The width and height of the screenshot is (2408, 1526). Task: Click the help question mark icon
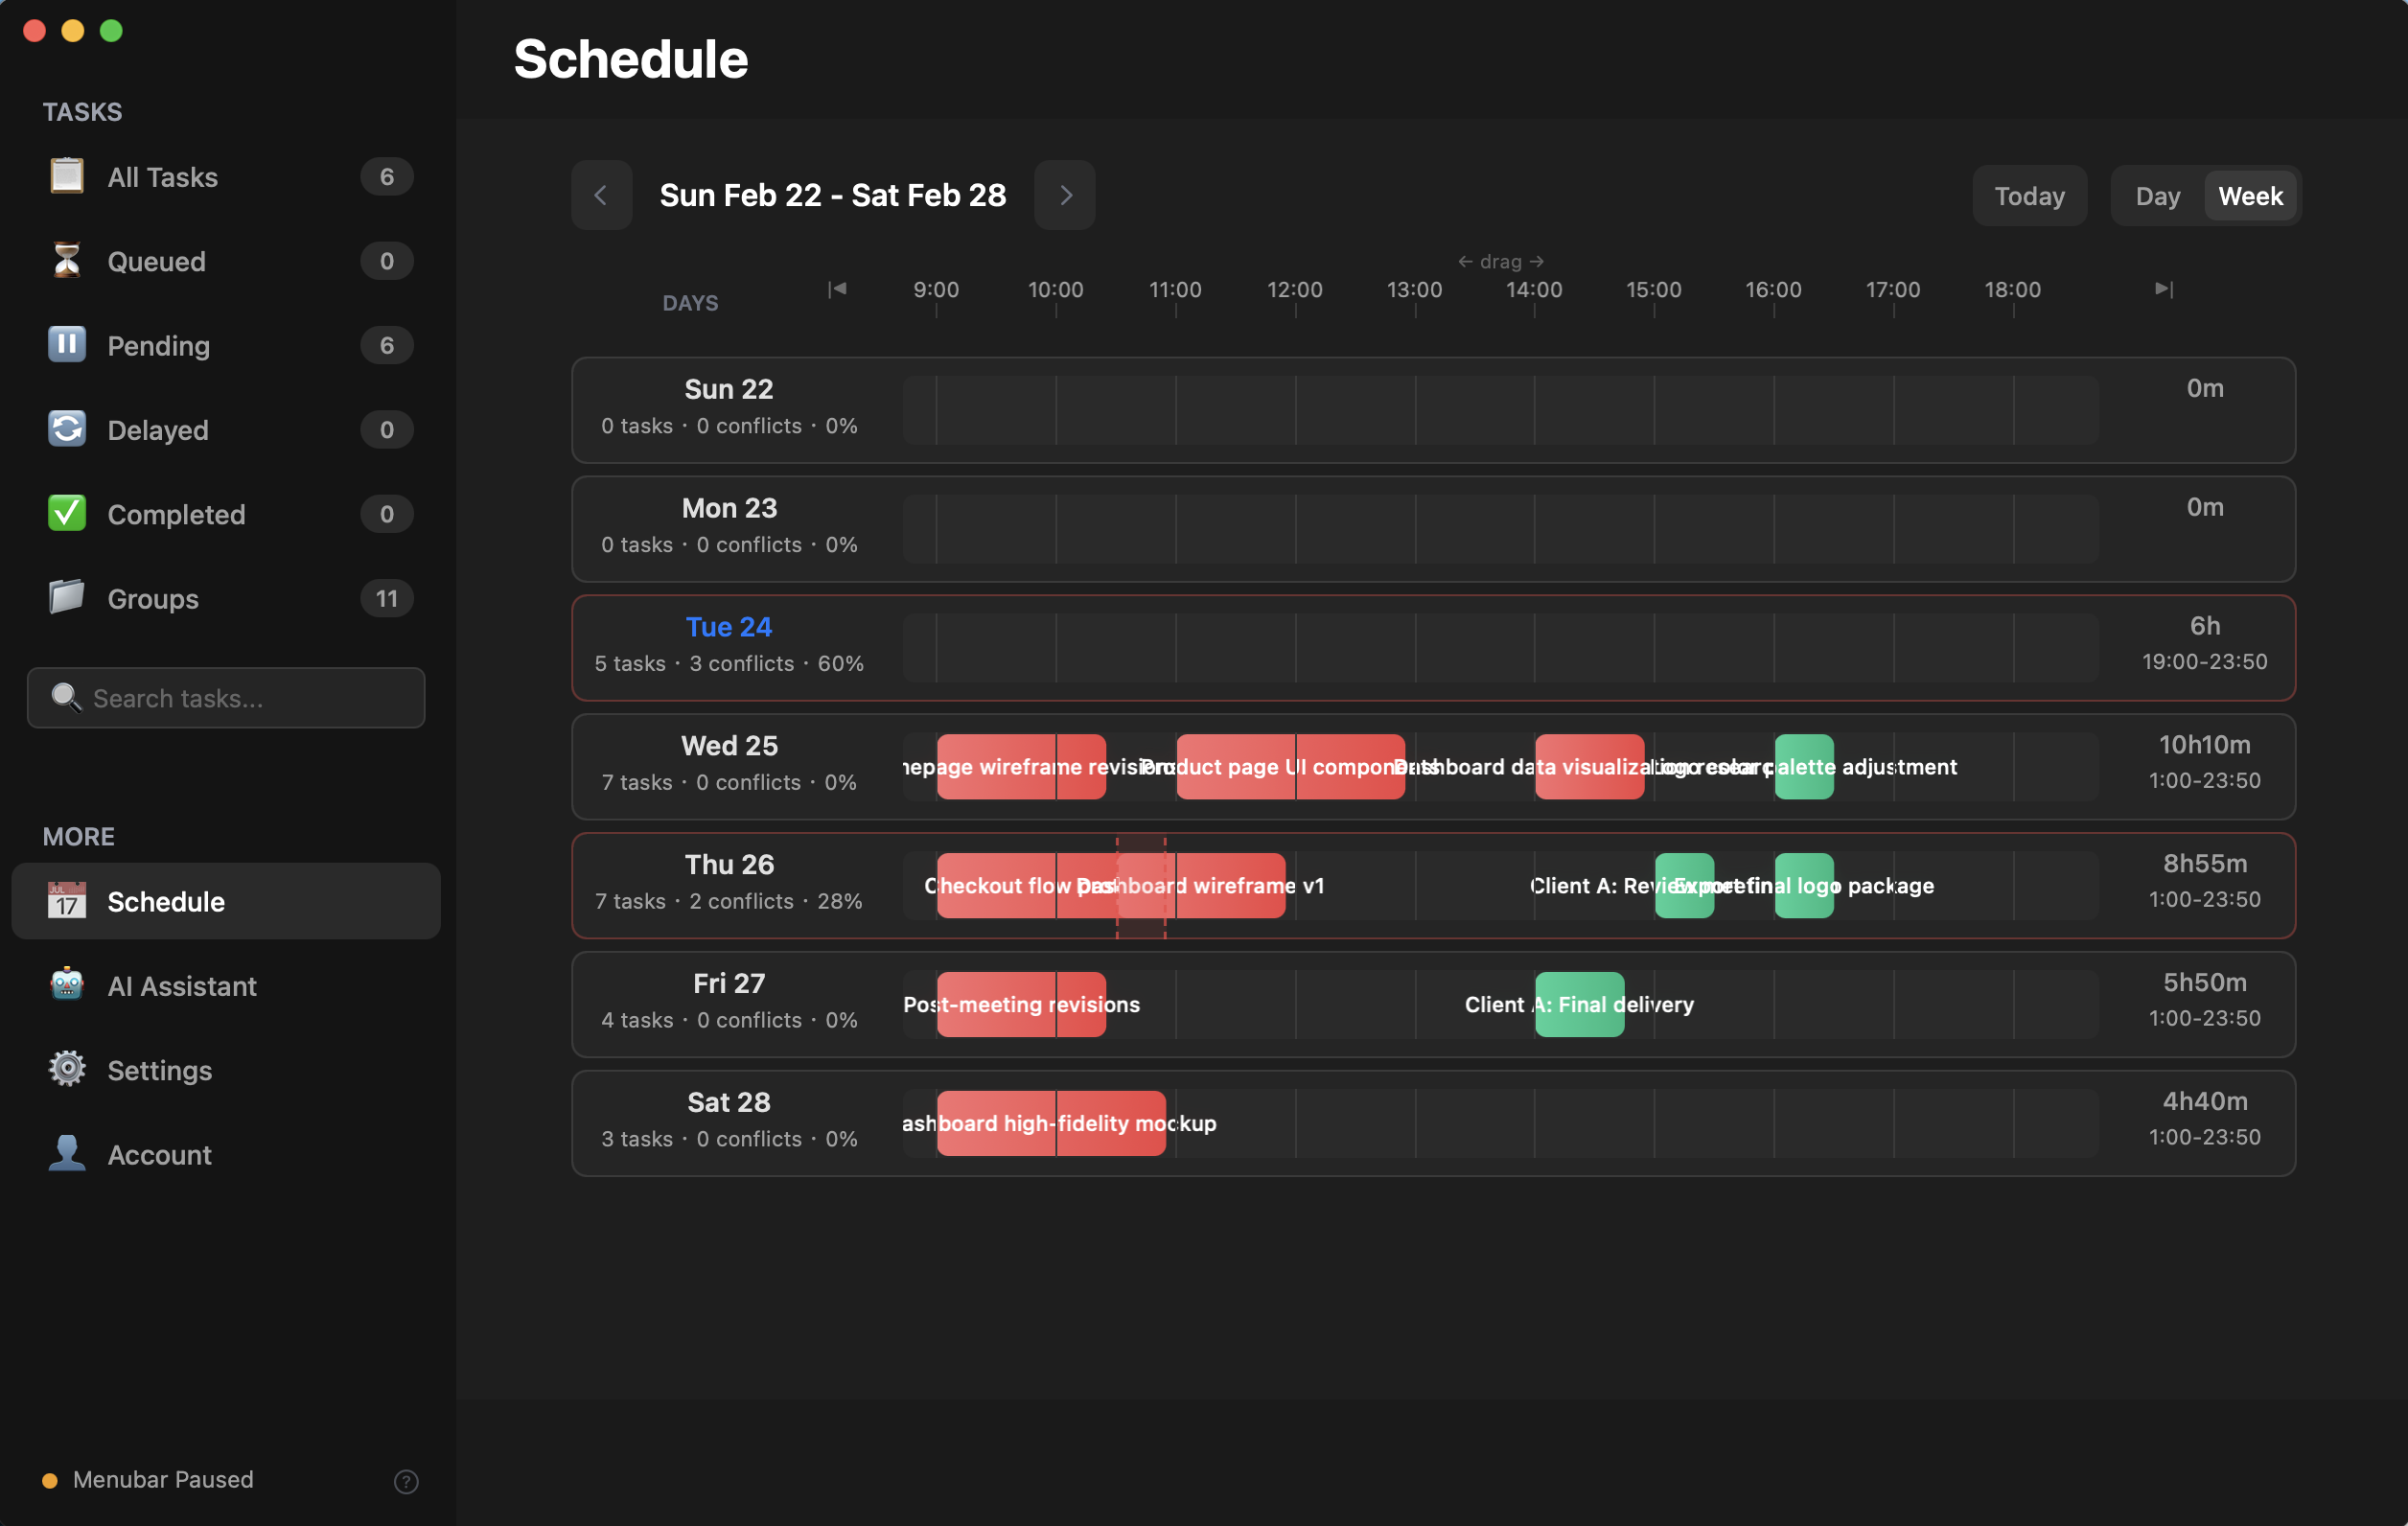406,1481
